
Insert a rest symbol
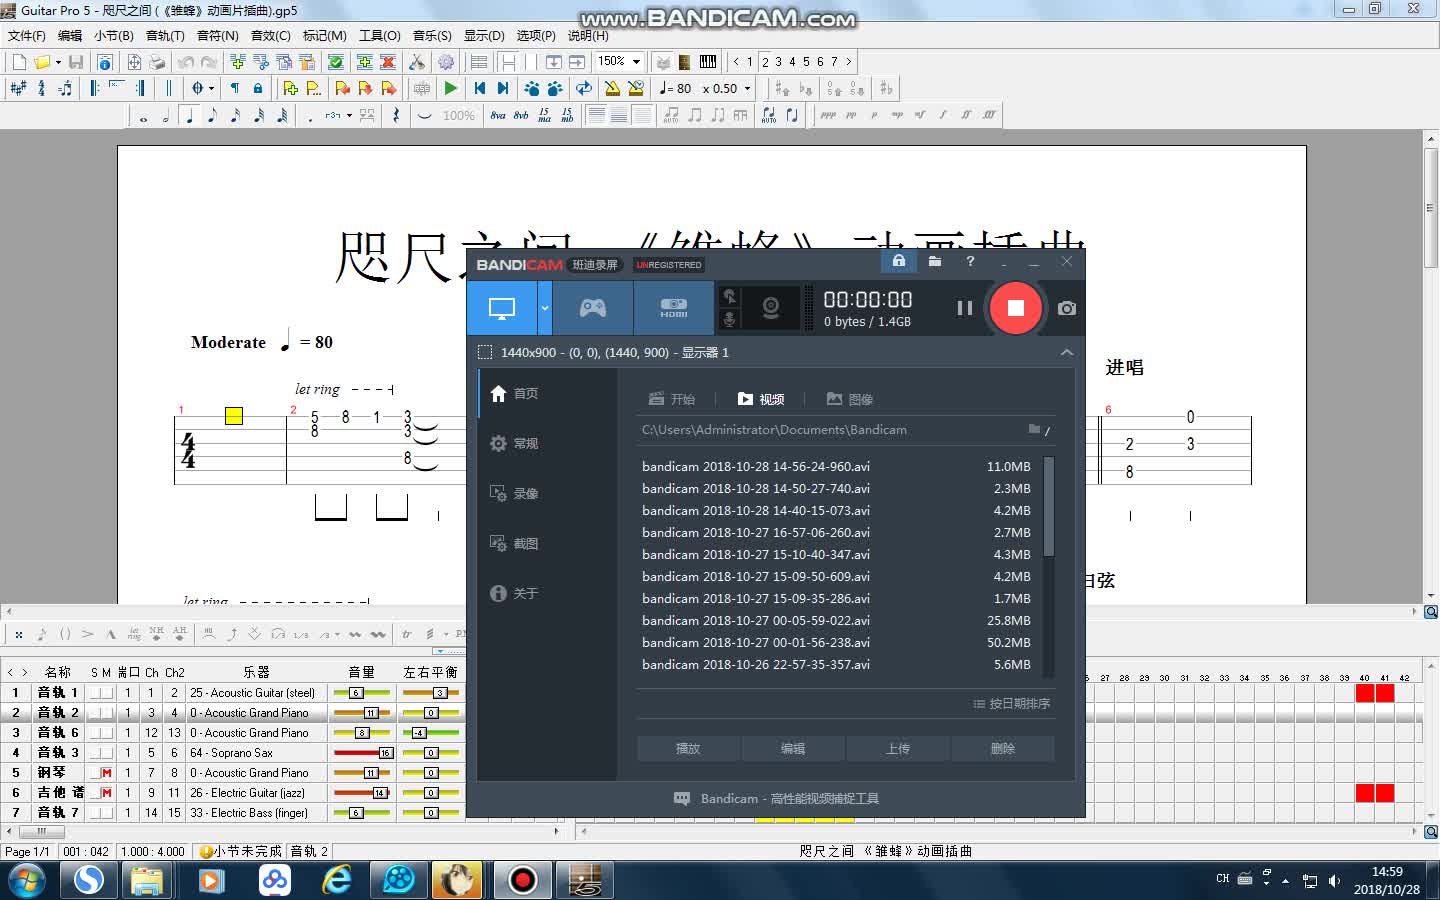coord(396,115)
